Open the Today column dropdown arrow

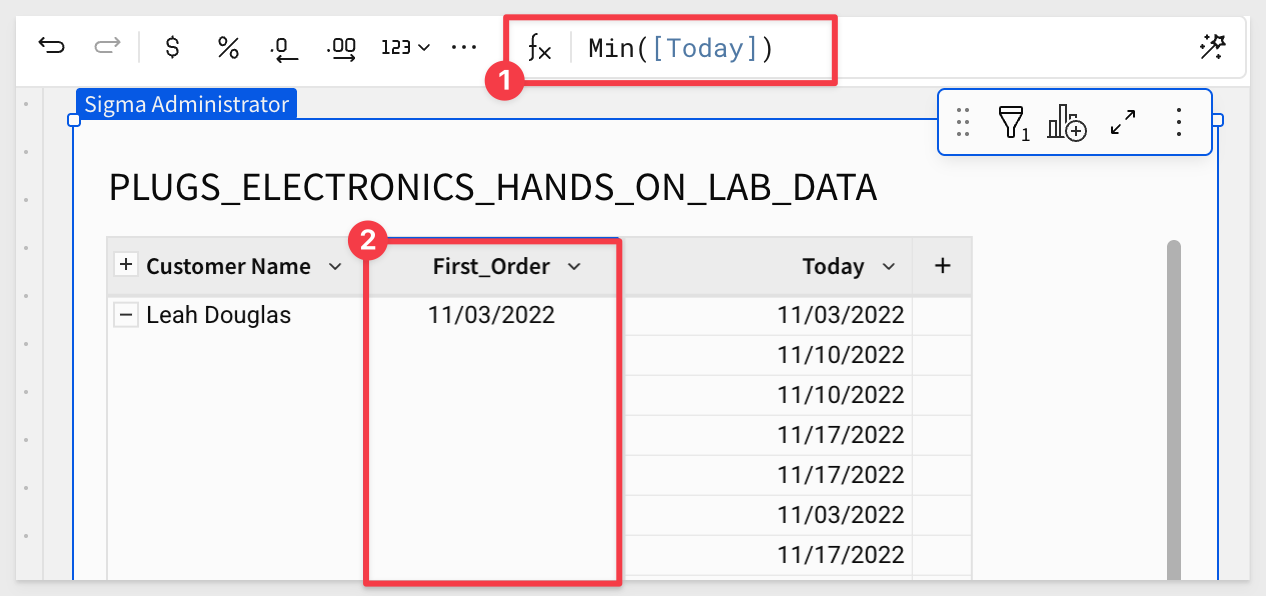(889, 266)
